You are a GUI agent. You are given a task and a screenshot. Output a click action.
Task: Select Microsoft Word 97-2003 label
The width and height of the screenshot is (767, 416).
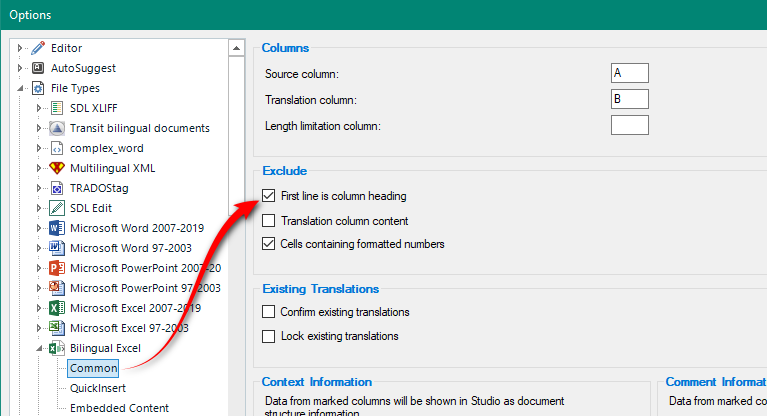131,248
